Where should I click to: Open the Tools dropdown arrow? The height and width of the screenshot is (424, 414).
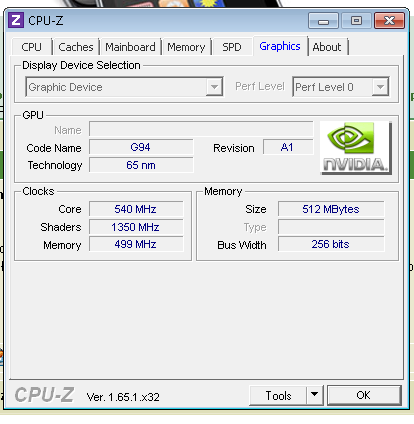(314, 395)
